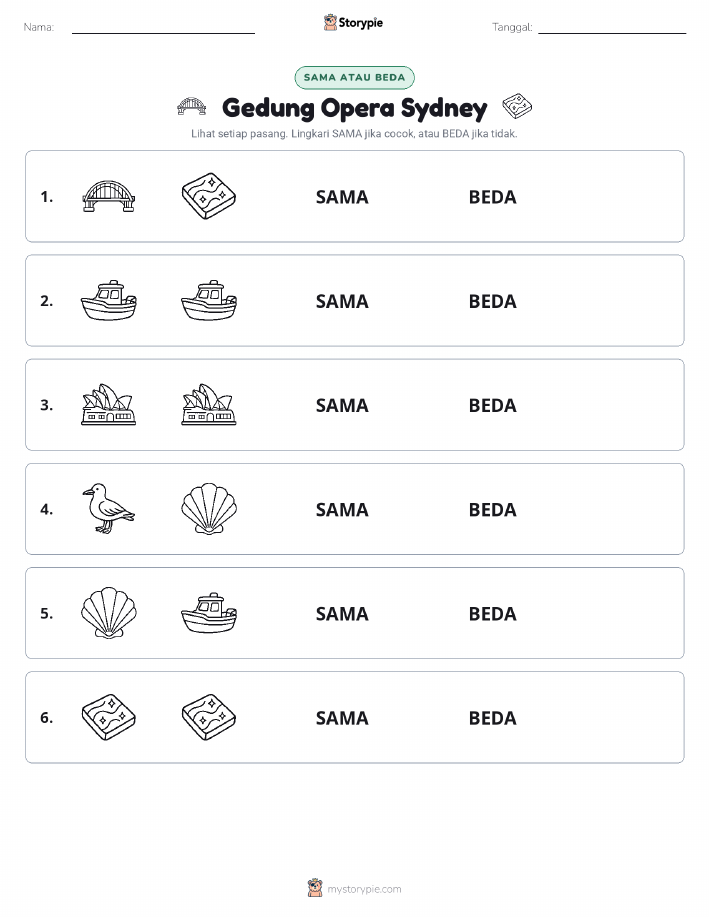Click the seagull icon in row 4

coord(108,508)
